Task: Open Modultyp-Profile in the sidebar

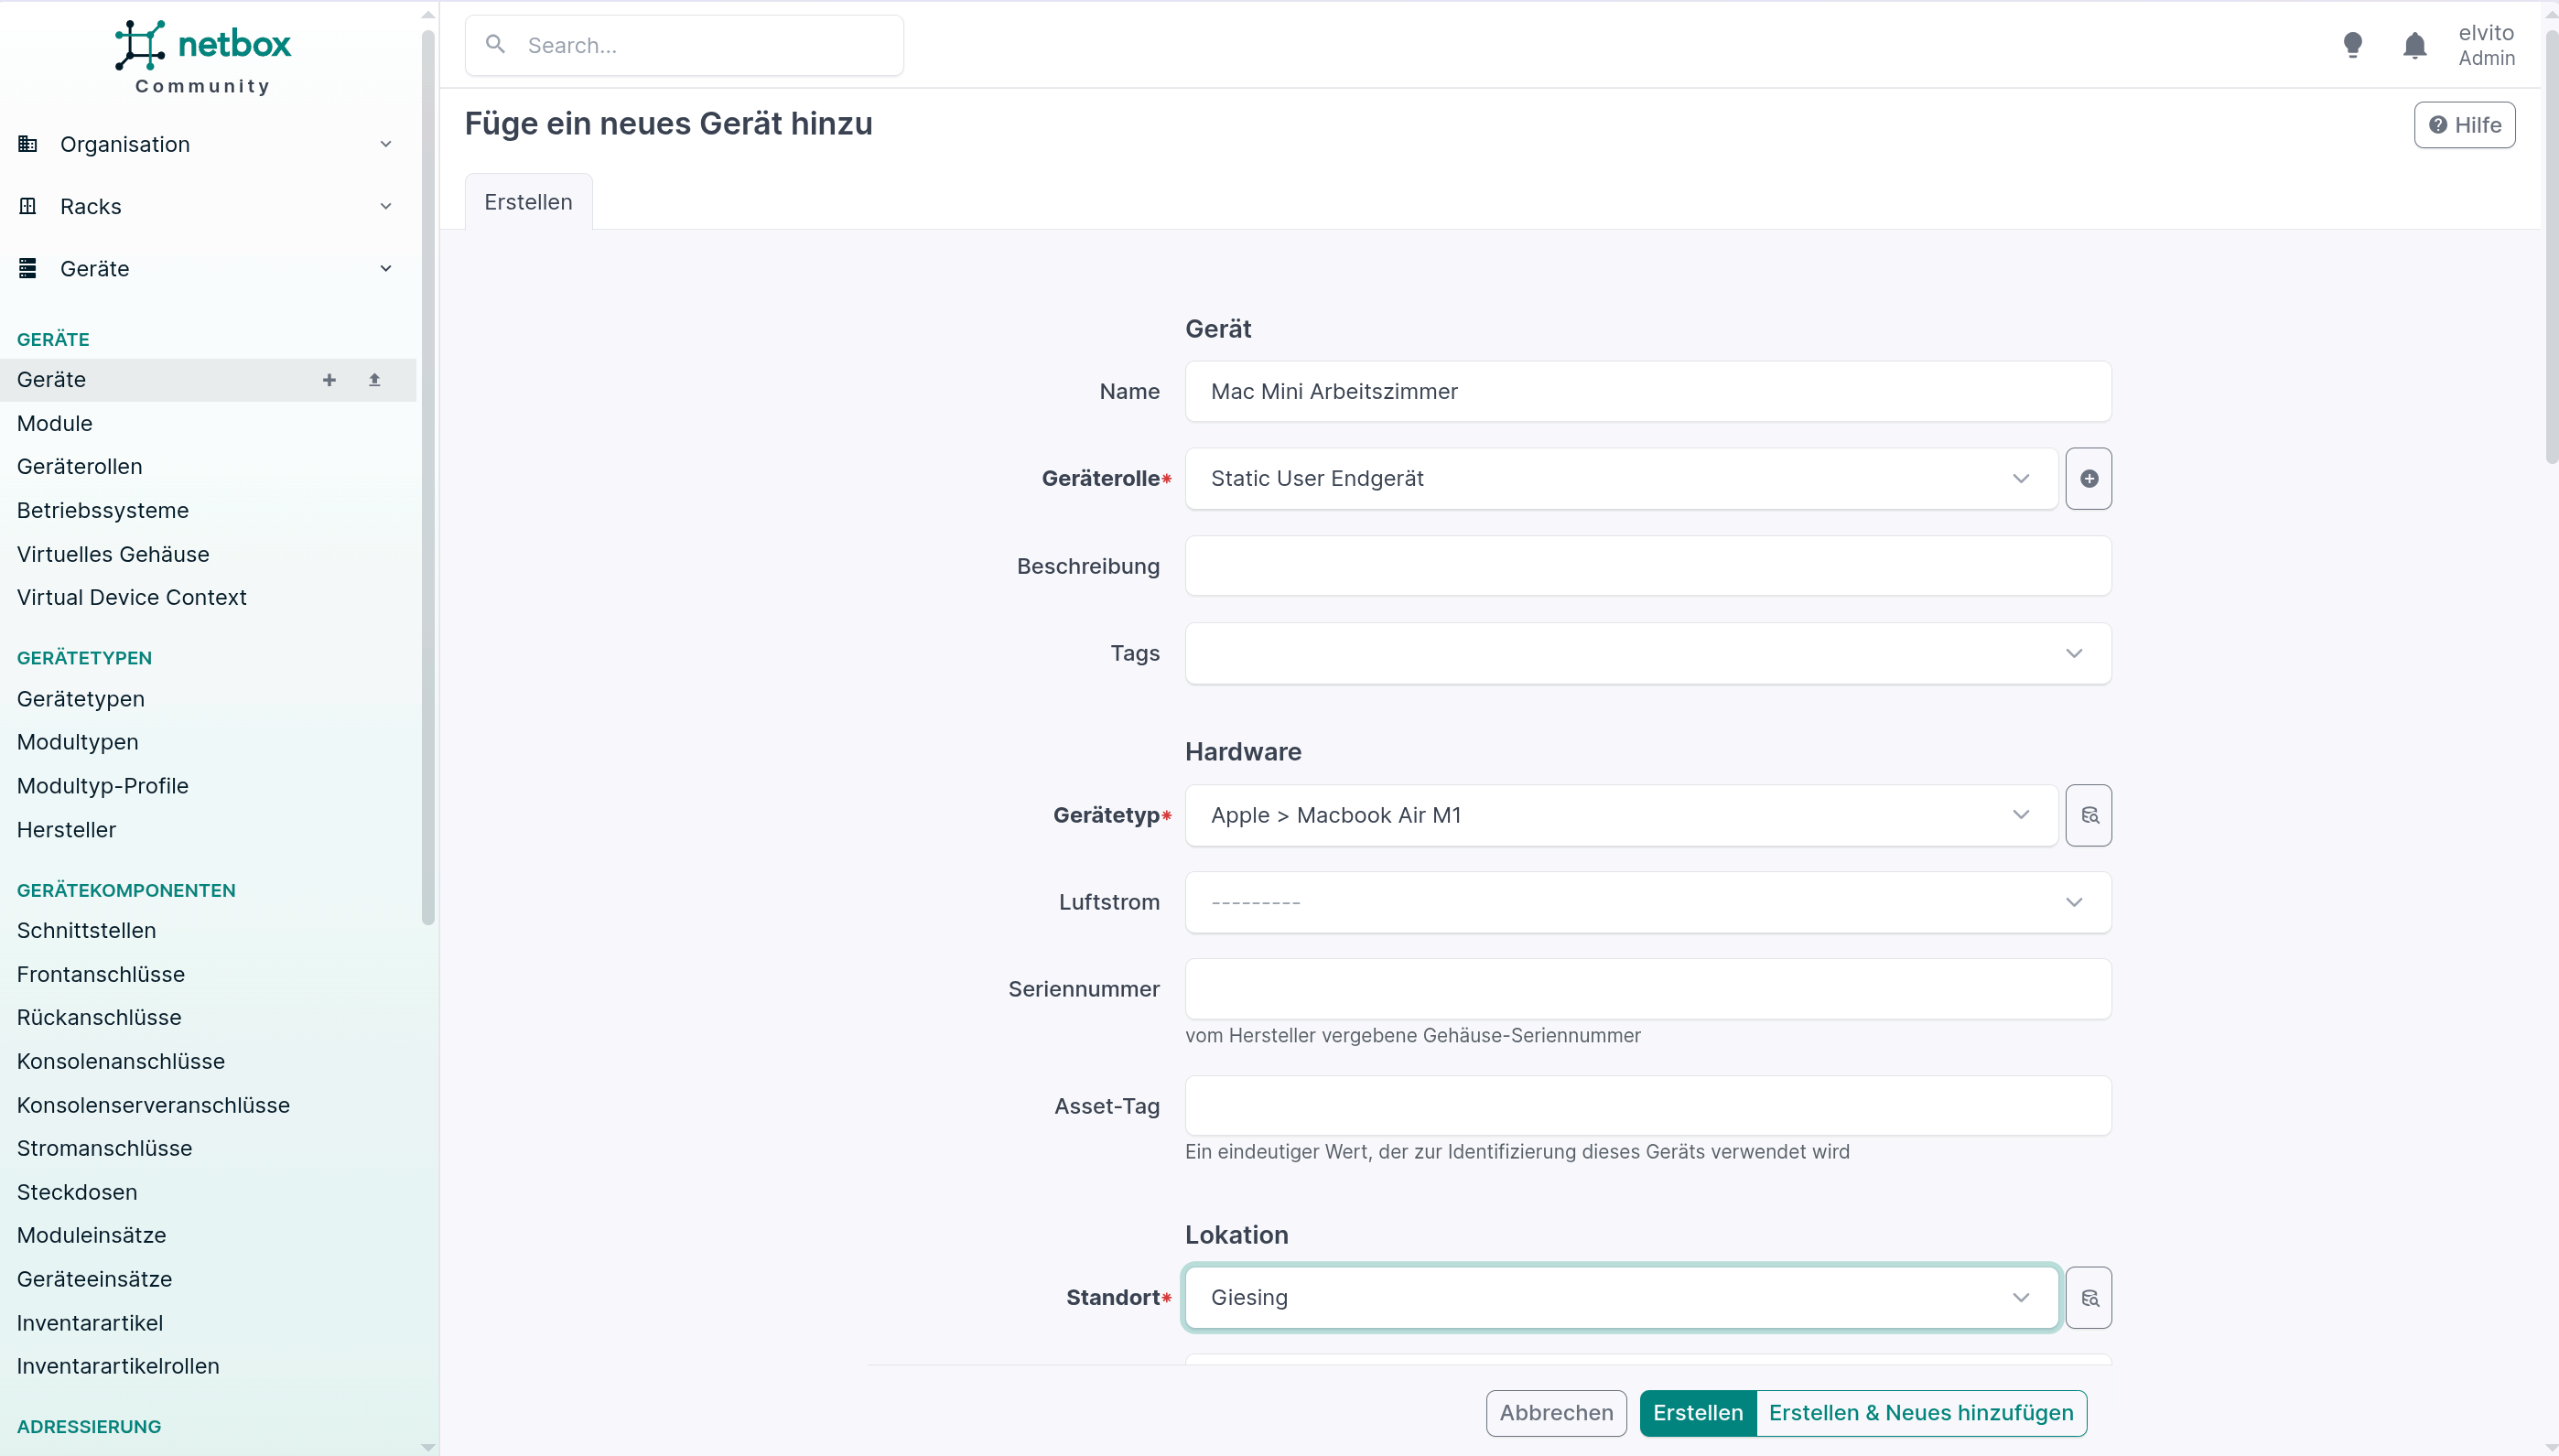Action: (103, 786)
